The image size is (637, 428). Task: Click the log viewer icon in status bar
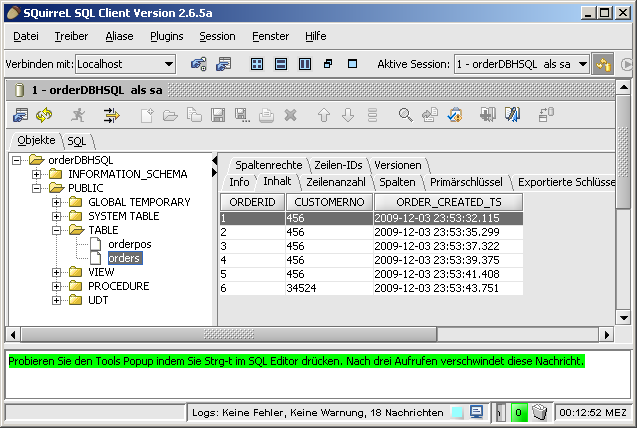tap(477, 412)
